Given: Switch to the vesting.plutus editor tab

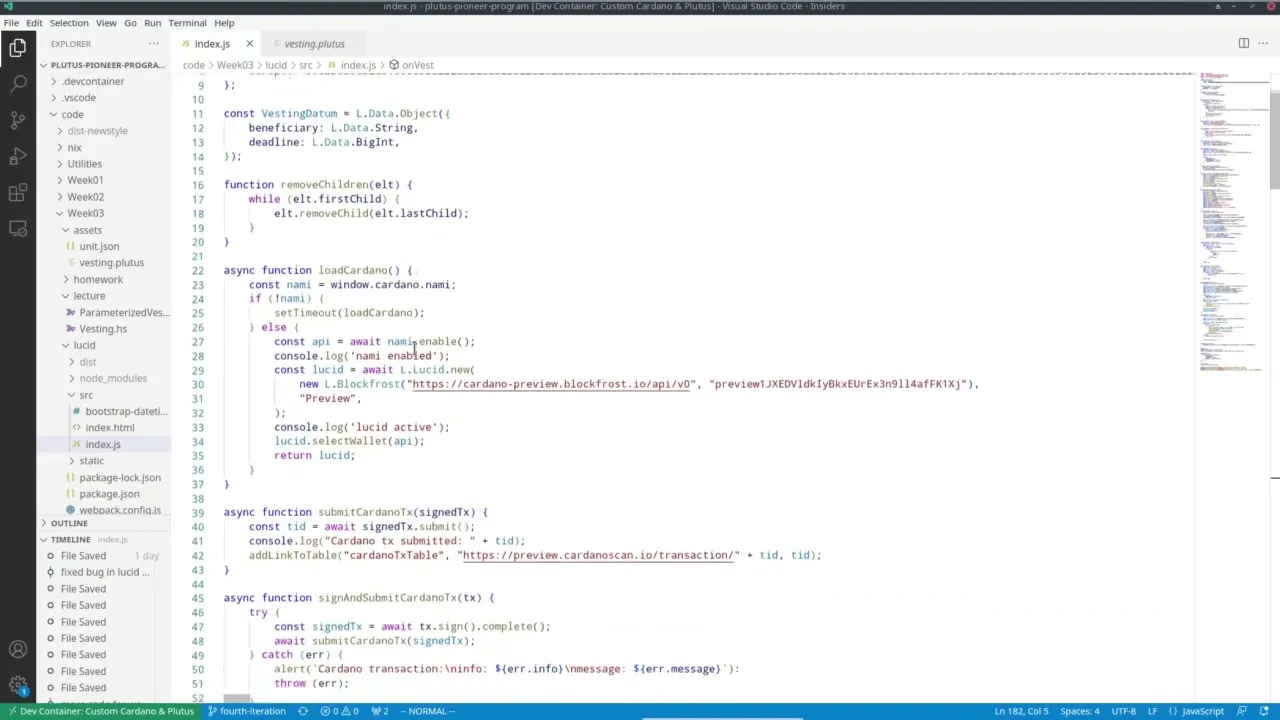Looking at the screenshot, I should tap(314, 43).
